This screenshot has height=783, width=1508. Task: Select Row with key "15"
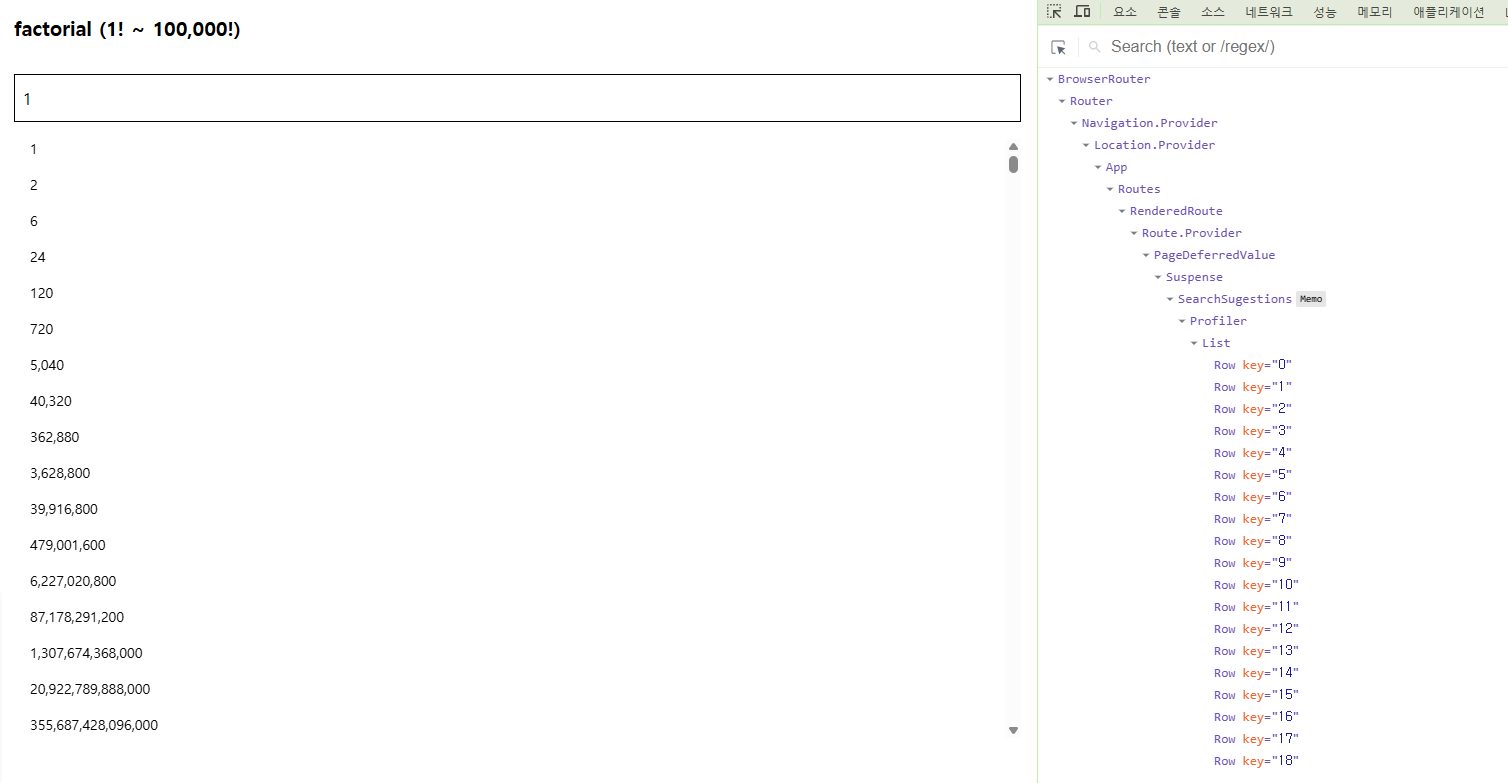(1257, 695)
